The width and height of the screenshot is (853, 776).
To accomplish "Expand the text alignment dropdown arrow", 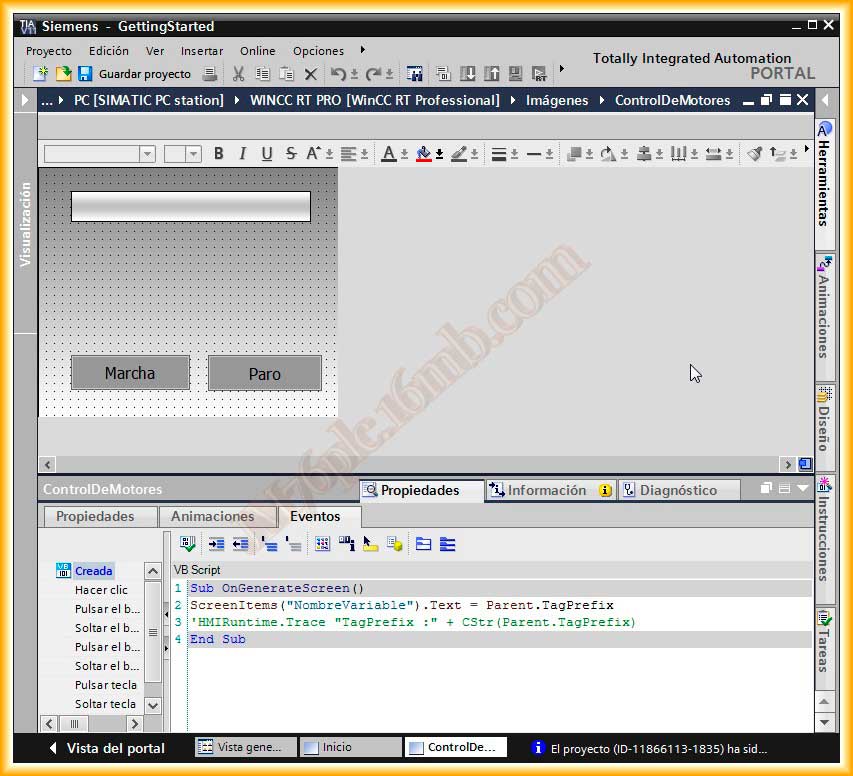I will pyautogui.click(x=365, y=154).
